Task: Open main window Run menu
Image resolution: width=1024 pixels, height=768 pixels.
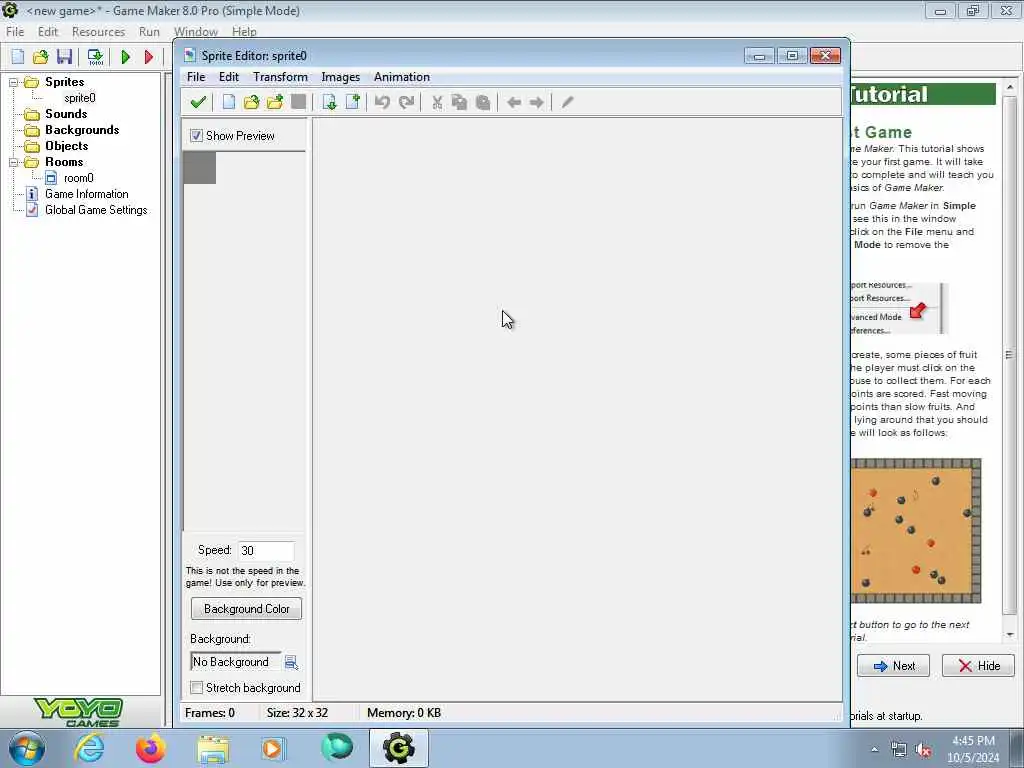Action: (149, 32)
